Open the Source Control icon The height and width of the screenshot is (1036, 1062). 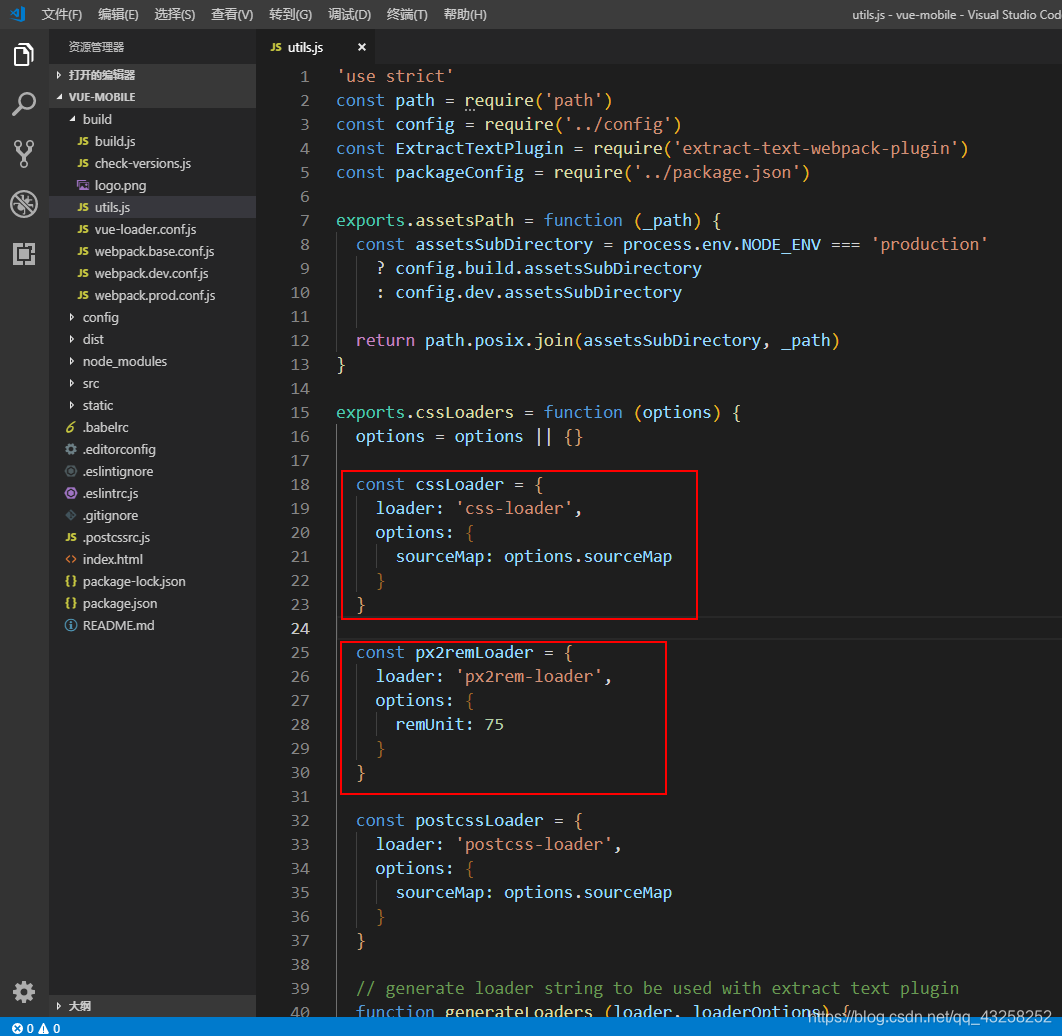click(x=24, y=153)
